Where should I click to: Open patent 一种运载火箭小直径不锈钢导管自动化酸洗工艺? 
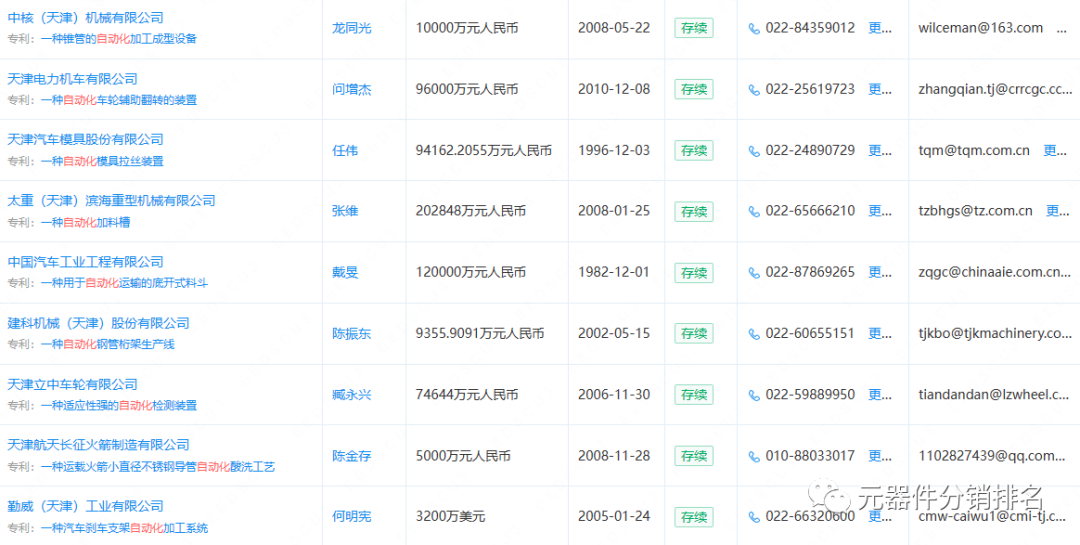(x=158, y=467)
